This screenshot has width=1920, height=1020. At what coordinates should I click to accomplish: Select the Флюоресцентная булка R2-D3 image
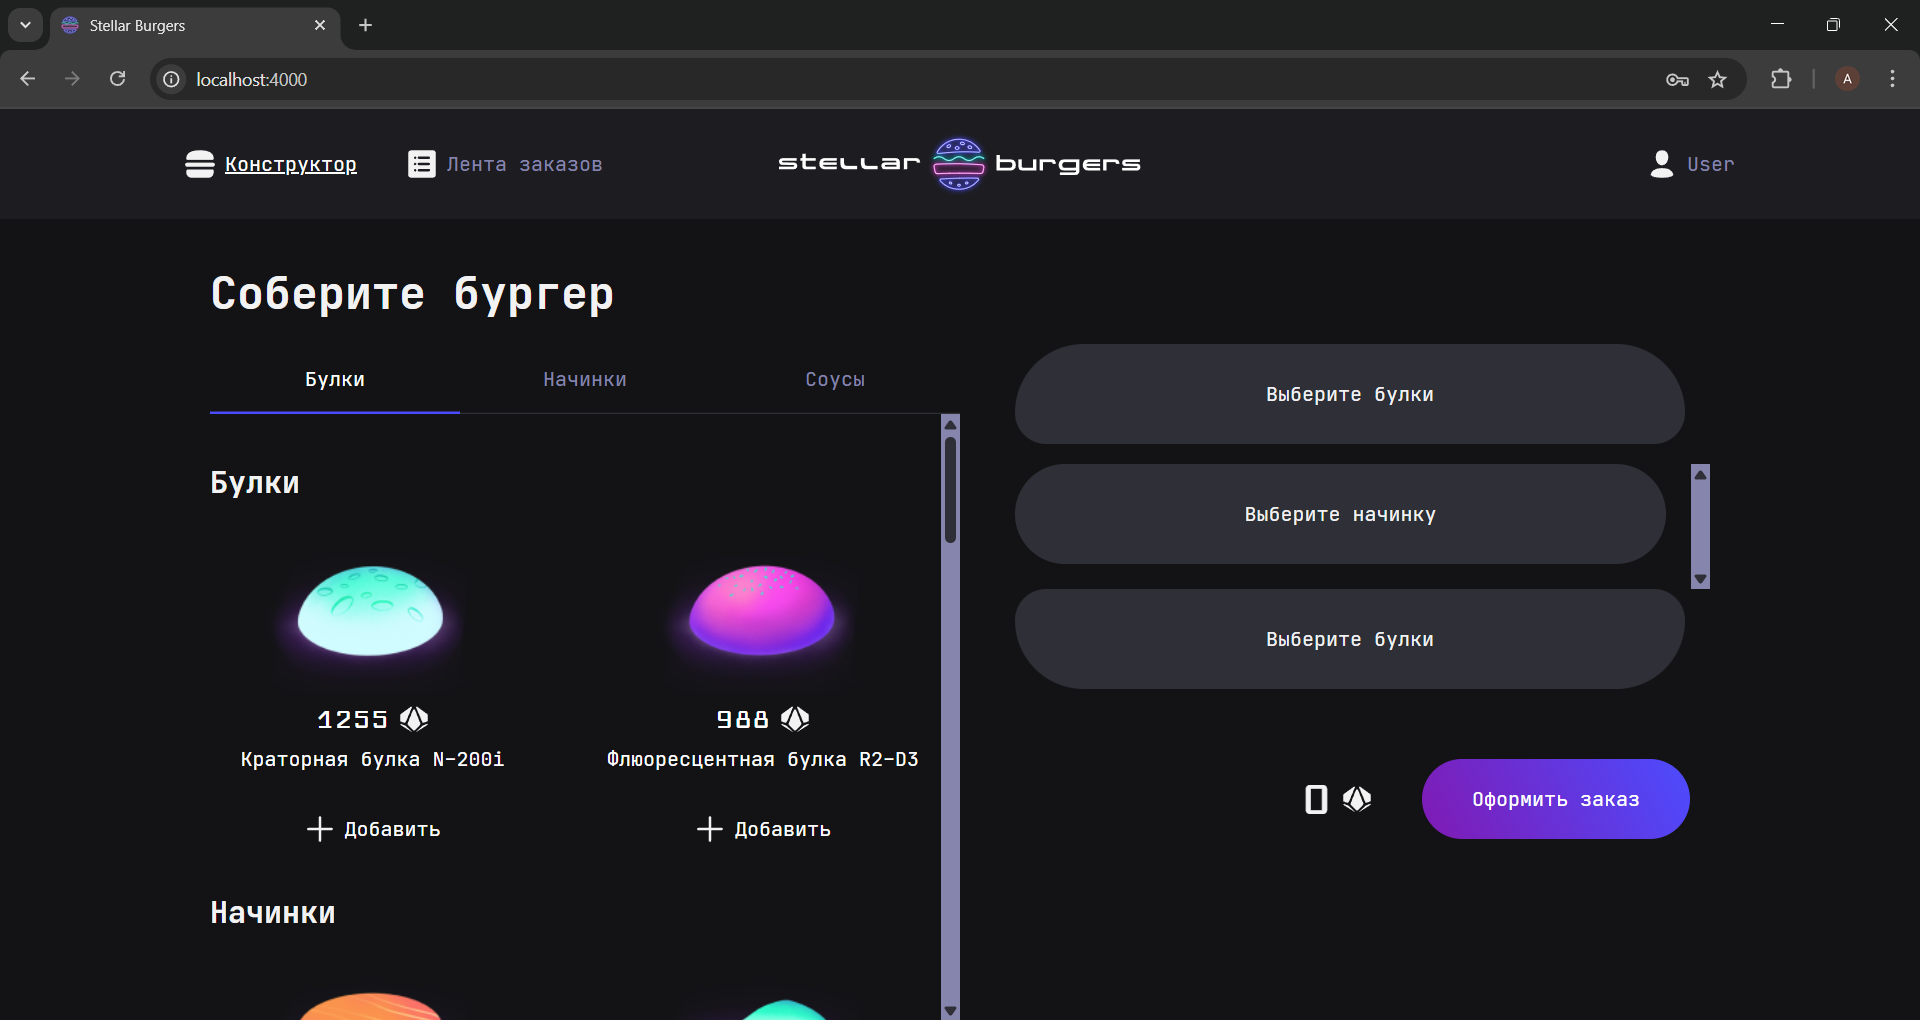pyautogui.click(x=762, y=610)
